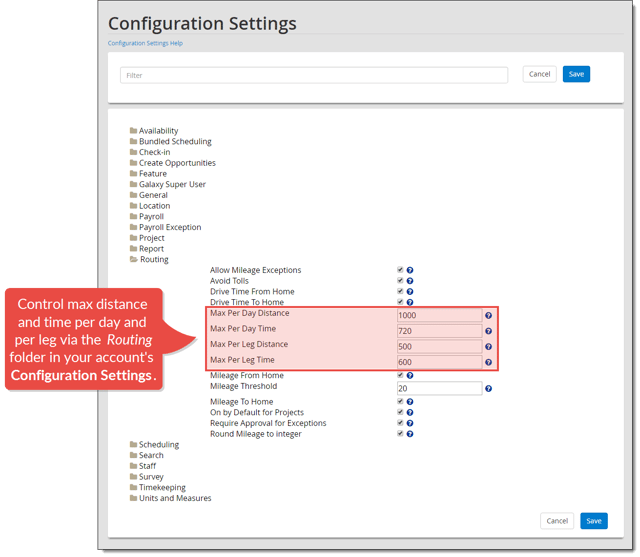Open help for Round Mileage to integer
640x557 pixels.
(x=410, y=434)
